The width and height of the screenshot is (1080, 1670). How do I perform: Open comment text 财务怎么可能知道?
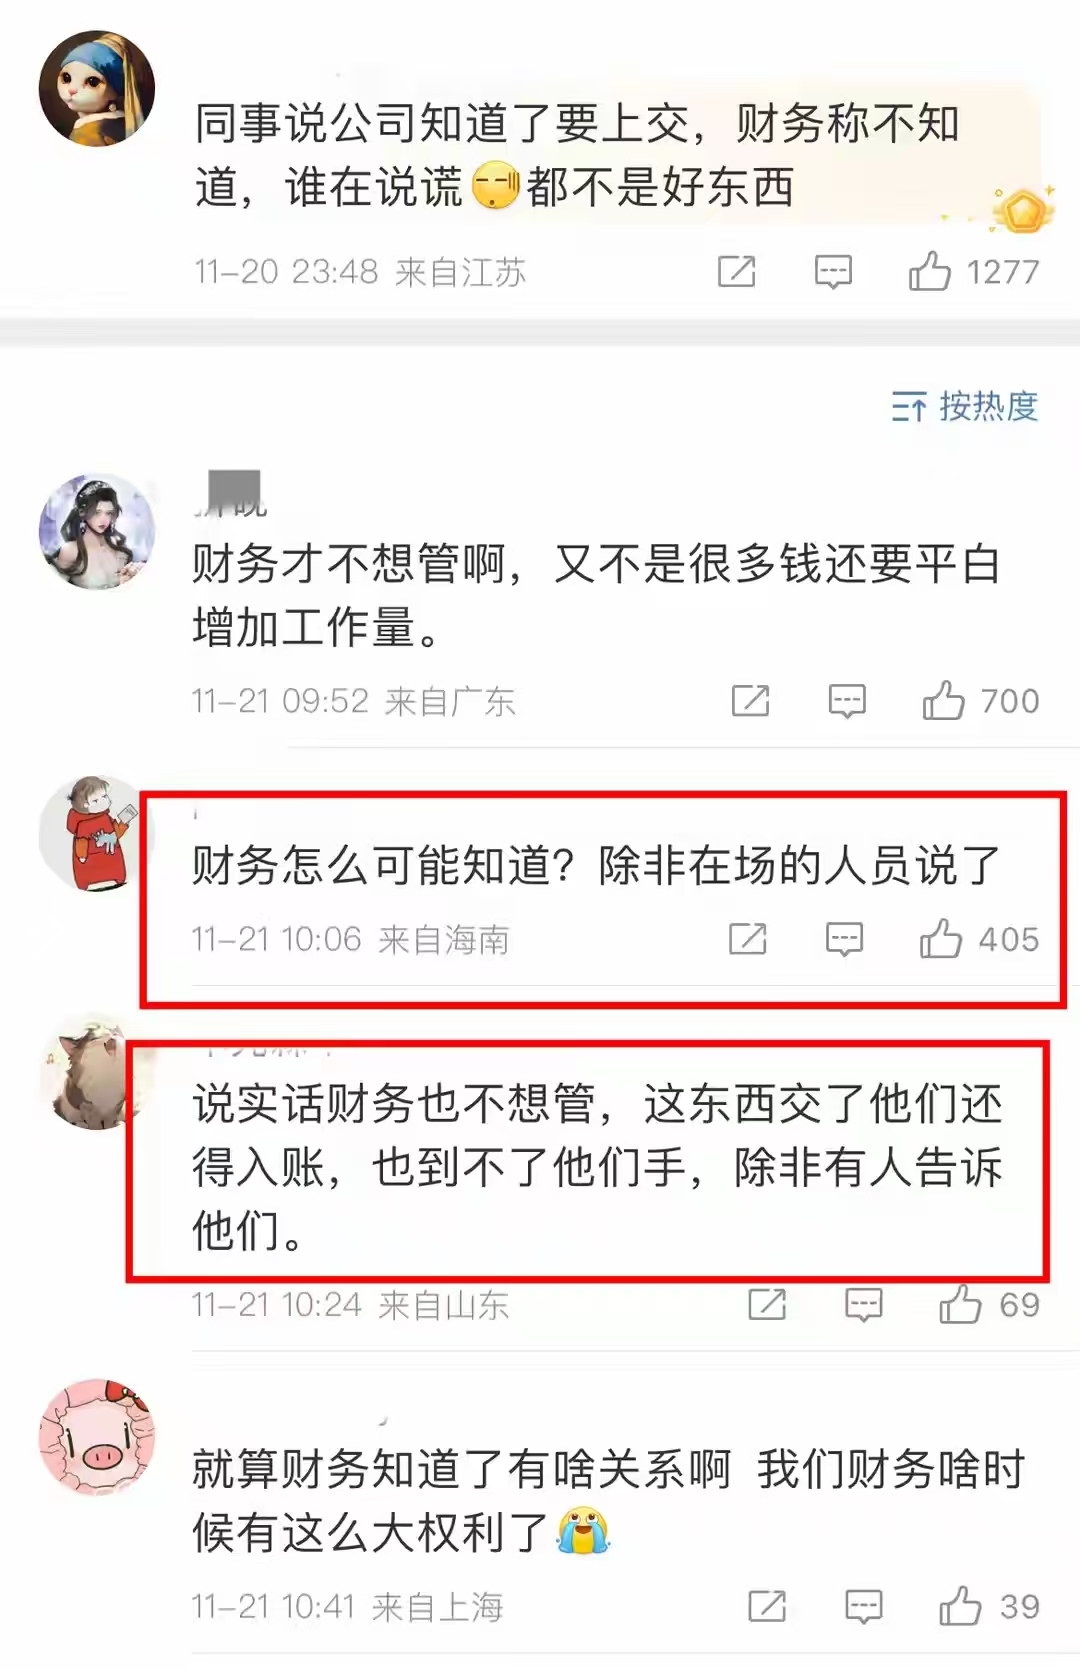pos(596,866)
